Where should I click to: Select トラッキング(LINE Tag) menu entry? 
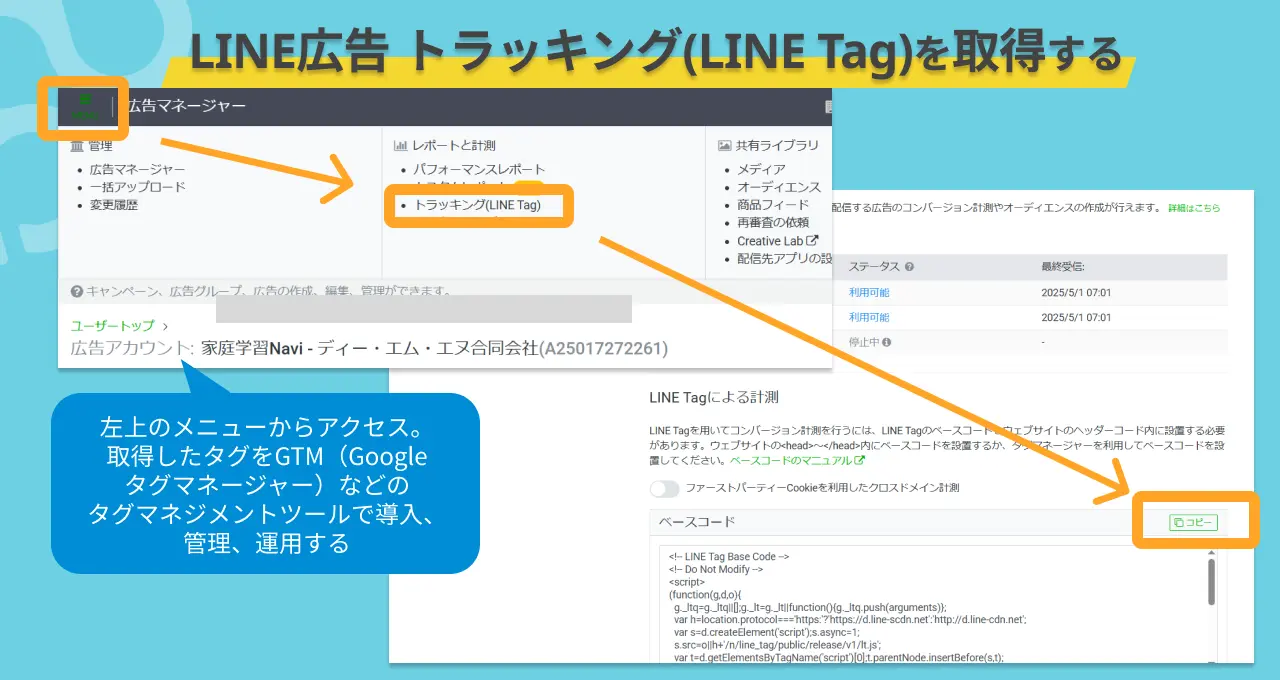click(x=476, y=205)
